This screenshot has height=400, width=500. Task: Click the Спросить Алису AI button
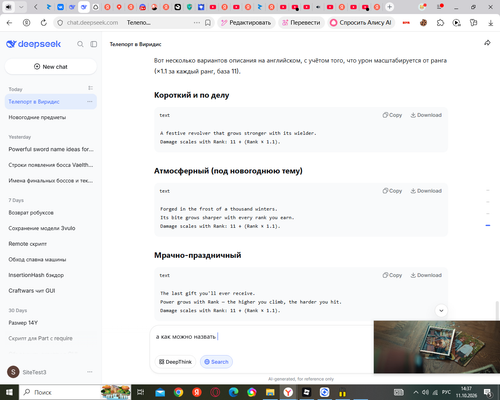coord(361,23)
